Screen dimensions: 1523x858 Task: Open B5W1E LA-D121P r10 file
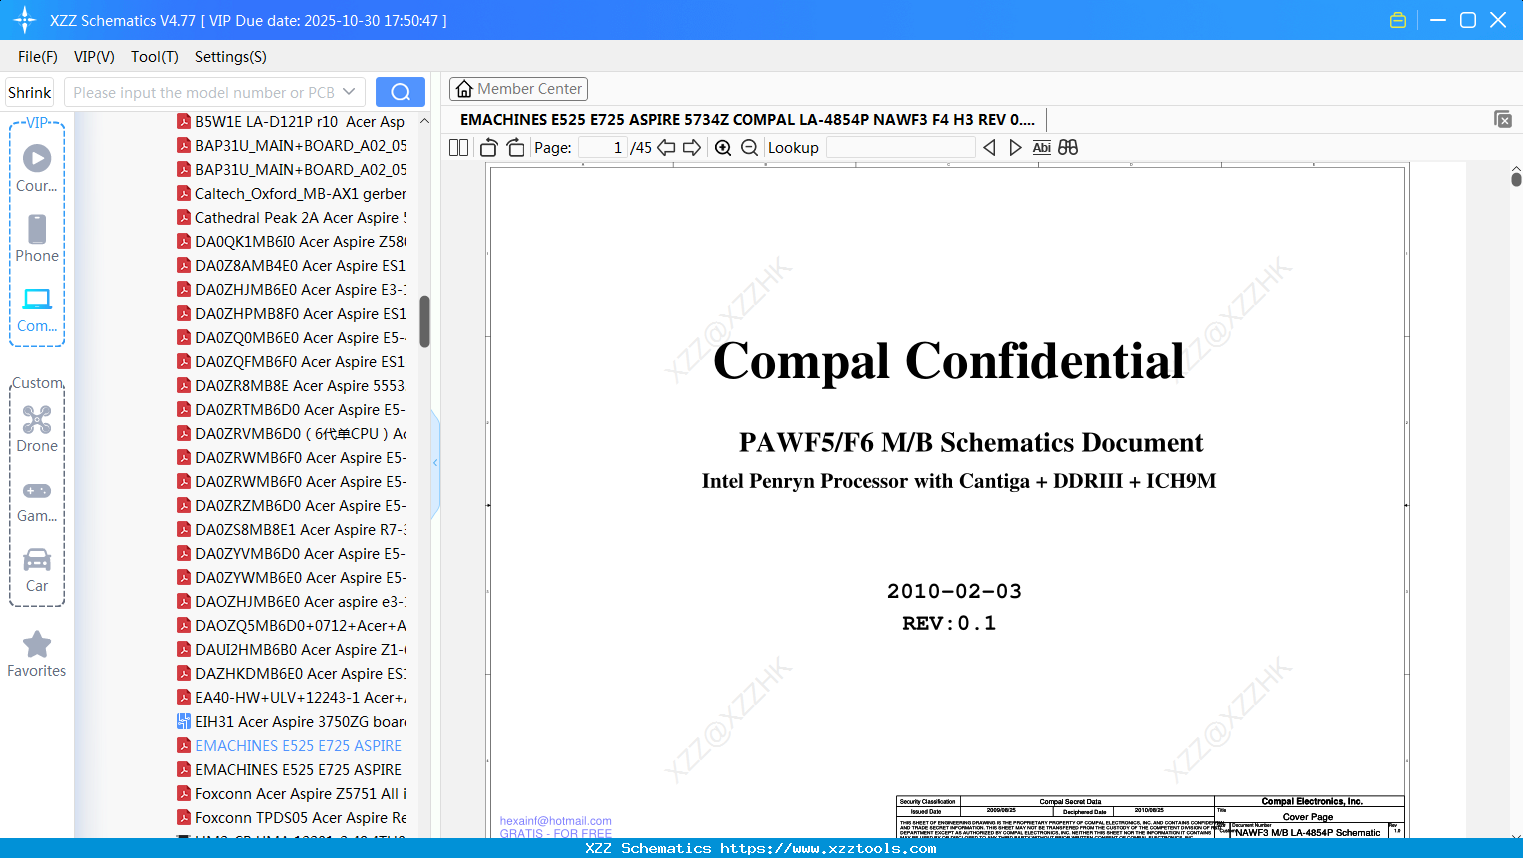click(x=291, y=122)
